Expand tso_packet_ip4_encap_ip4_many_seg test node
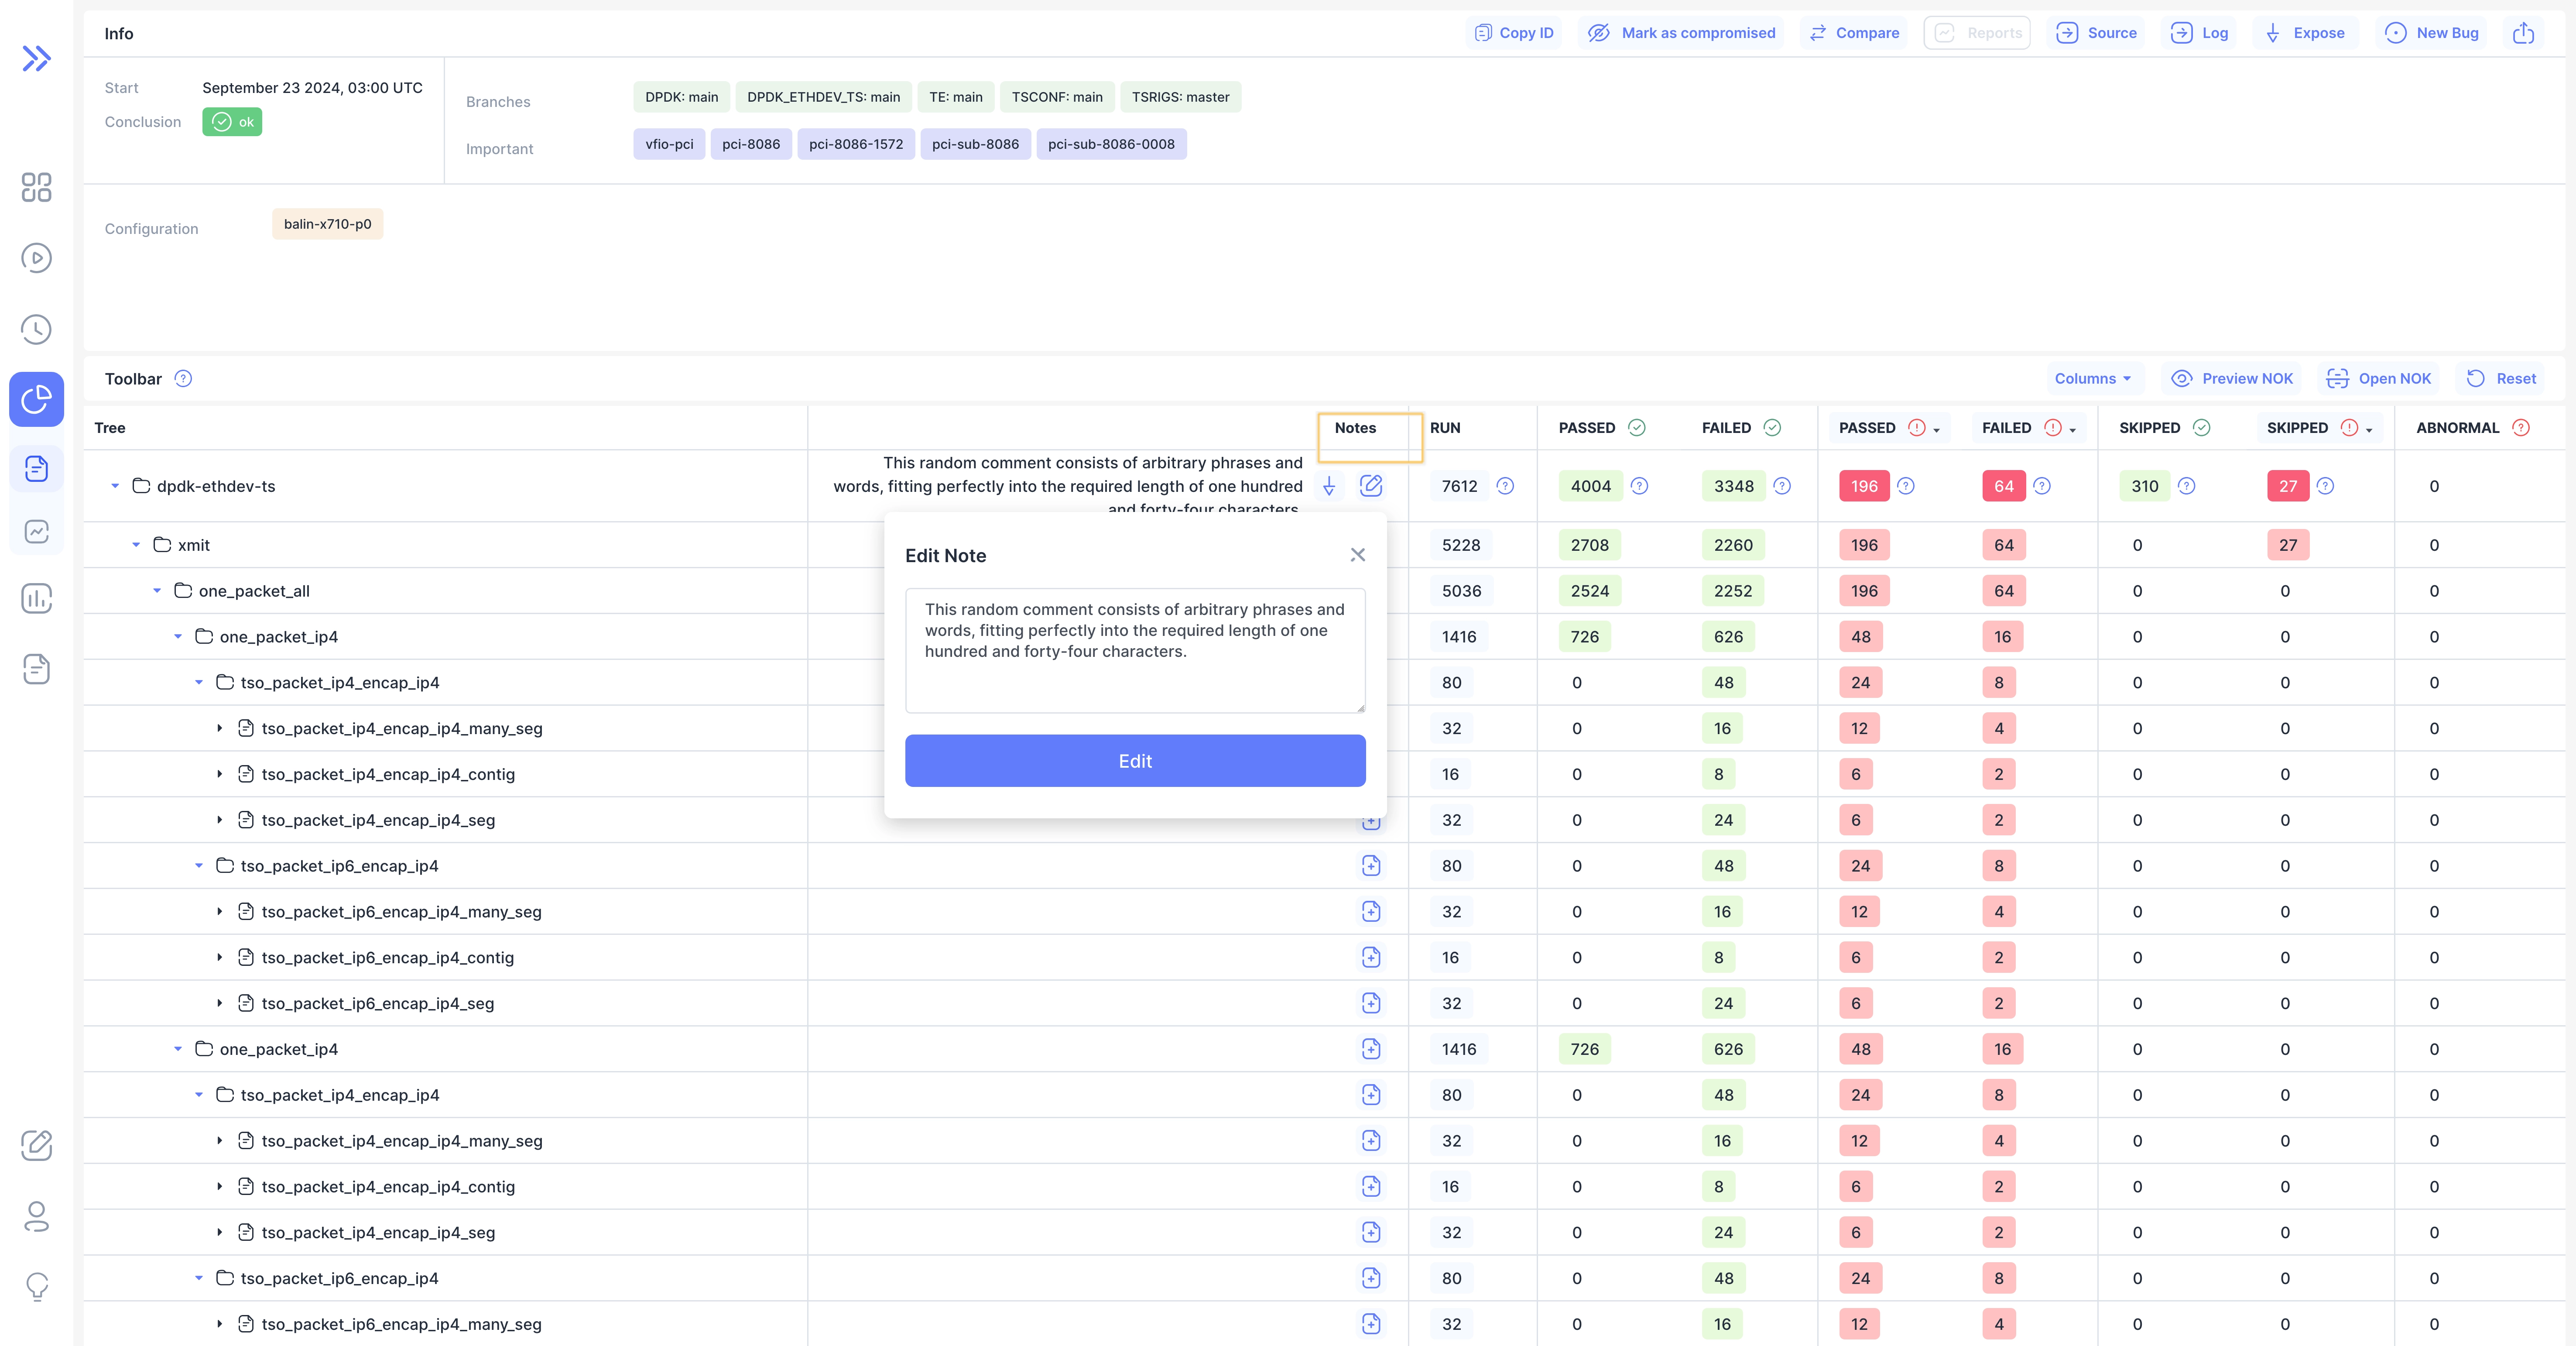2576x1346 pixels. point(220,728)
